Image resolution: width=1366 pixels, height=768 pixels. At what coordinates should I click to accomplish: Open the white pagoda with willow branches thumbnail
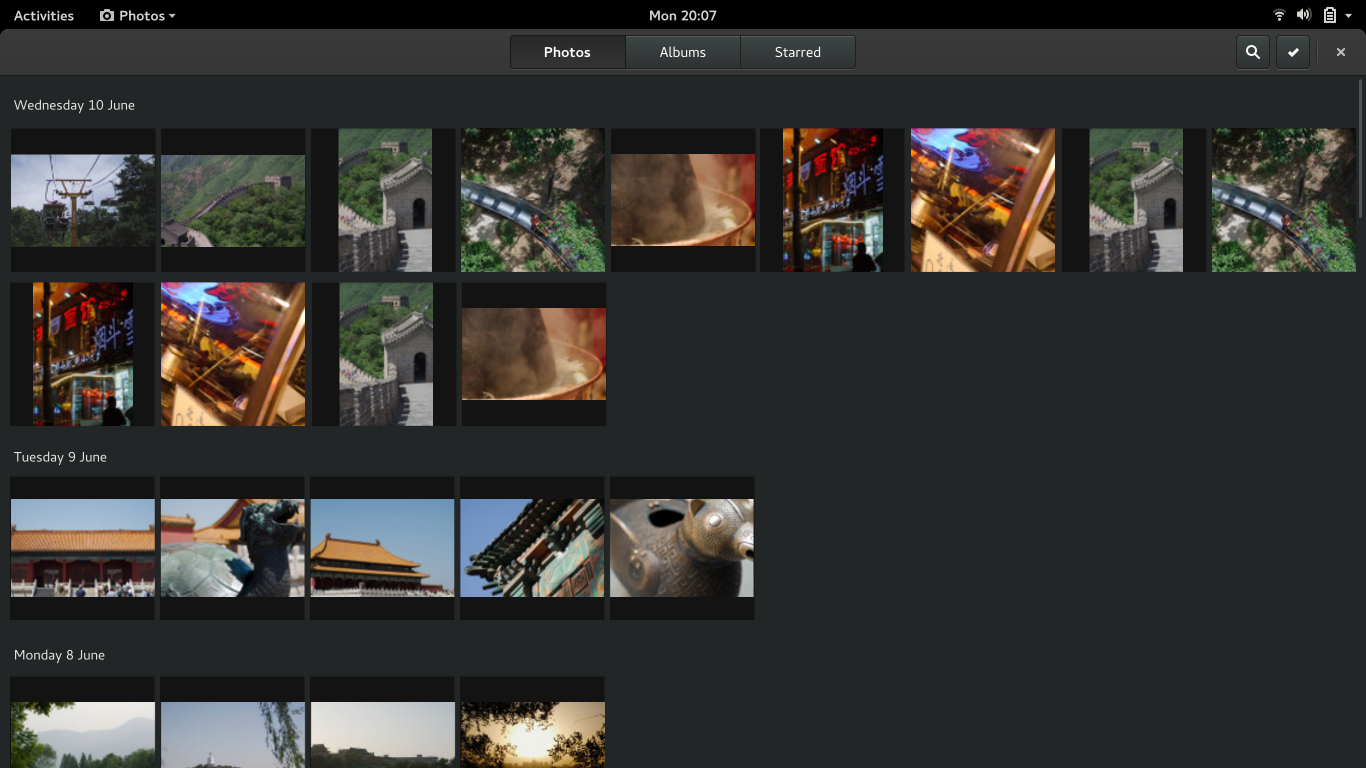pyautogui.click(x=233, y=723)
